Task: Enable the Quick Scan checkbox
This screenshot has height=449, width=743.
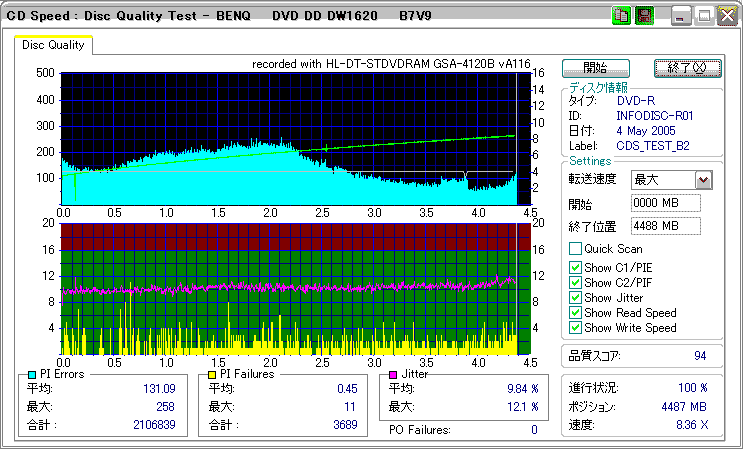Action: point(575,249)
